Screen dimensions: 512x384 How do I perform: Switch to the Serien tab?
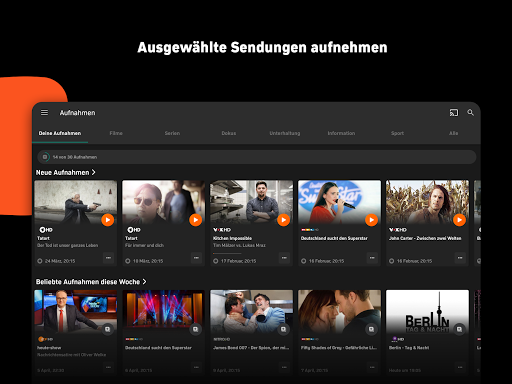pyautogui.click(x=172, y=133)
